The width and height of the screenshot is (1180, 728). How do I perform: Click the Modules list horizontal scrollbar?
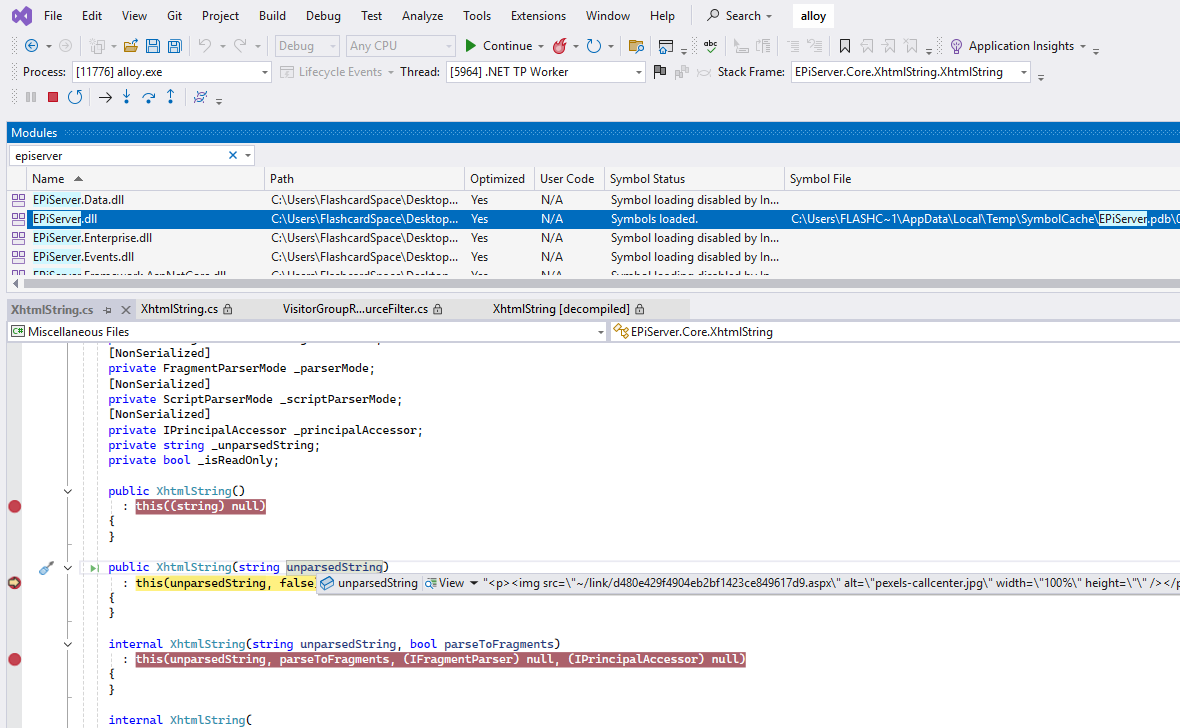[x=601, y=284]
